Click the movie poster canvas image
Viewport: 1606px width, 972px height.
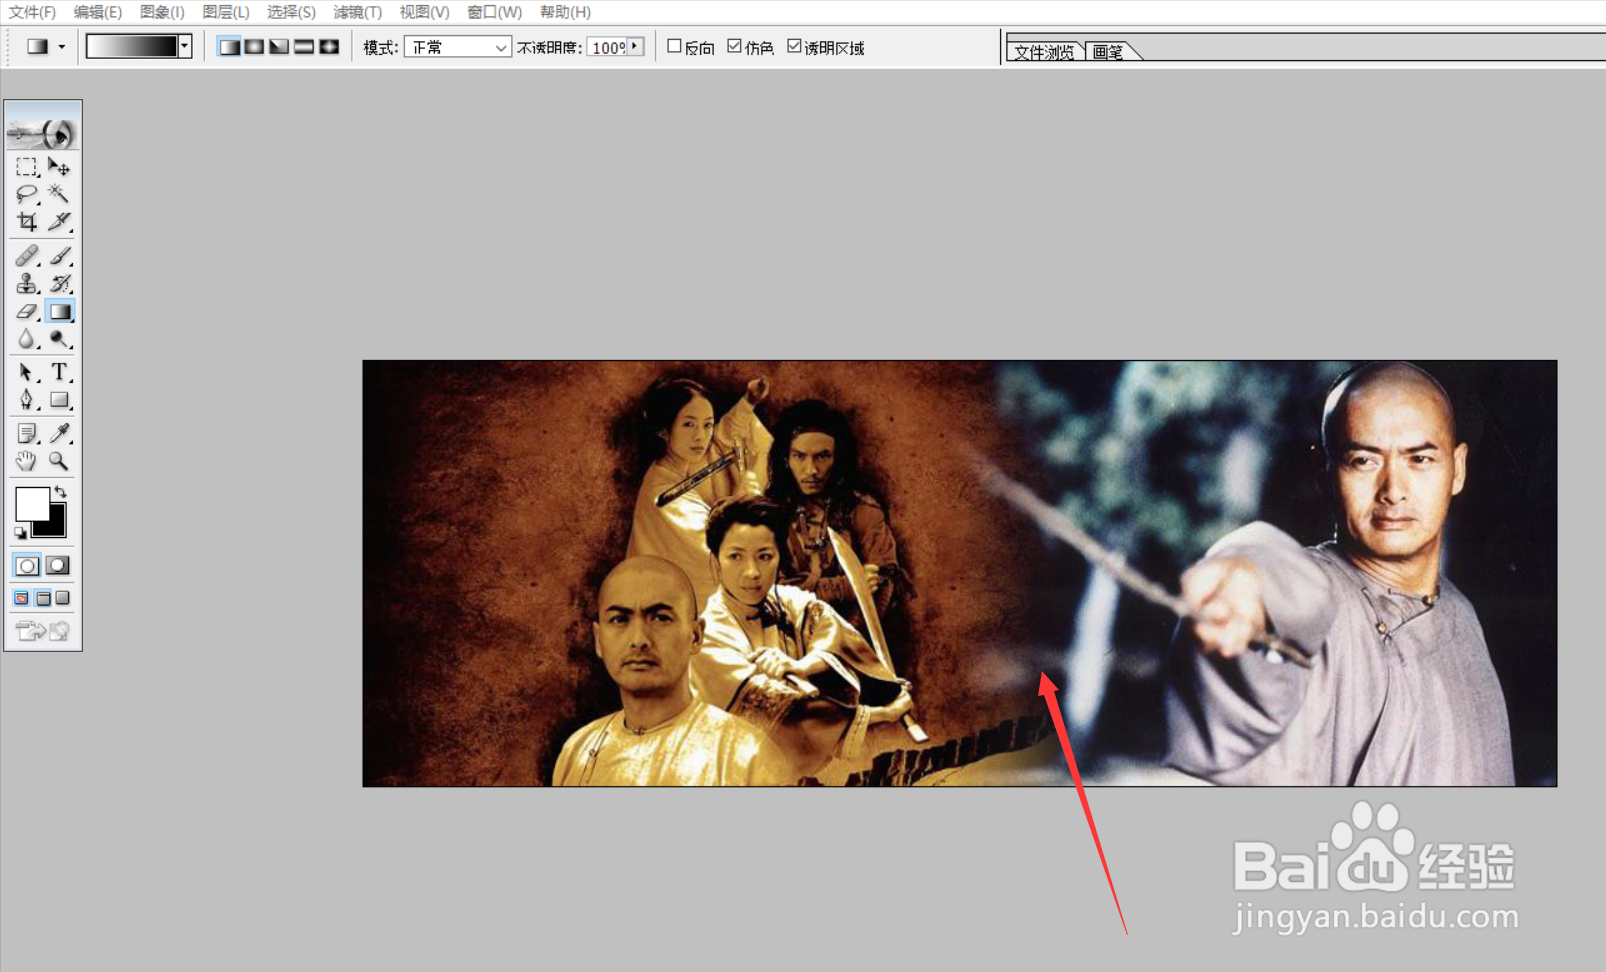960,573
